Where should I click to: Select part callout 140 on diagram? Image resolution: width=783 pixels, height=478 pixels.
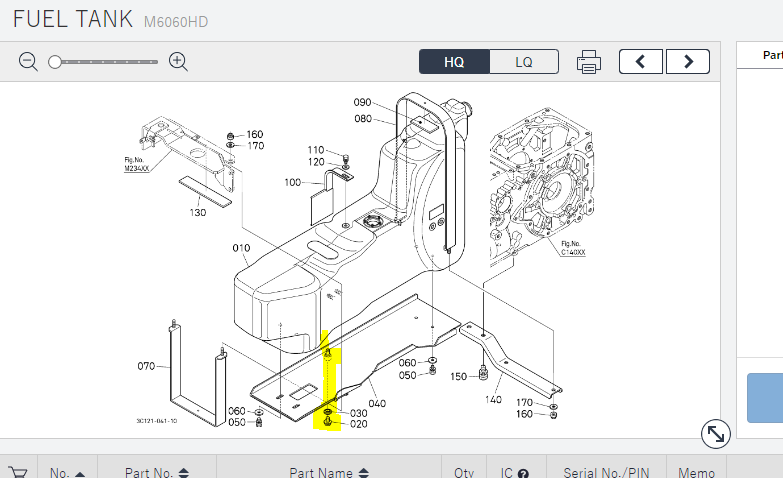tap(493, 399)
